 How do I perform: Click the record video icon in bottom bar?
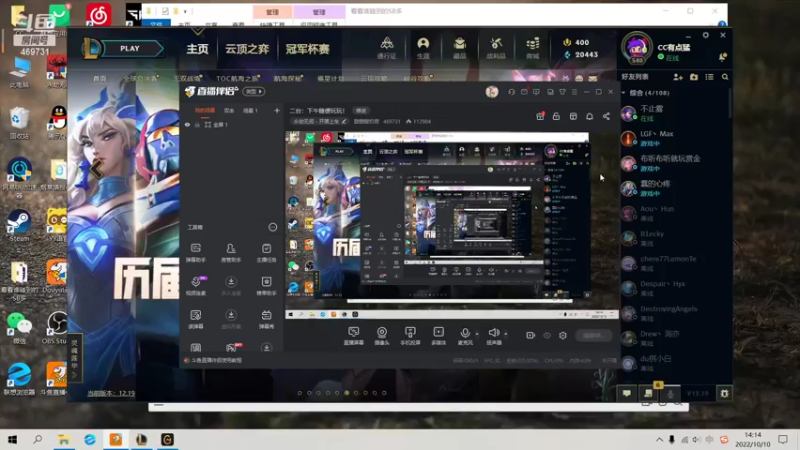click(x=531, y=335)
